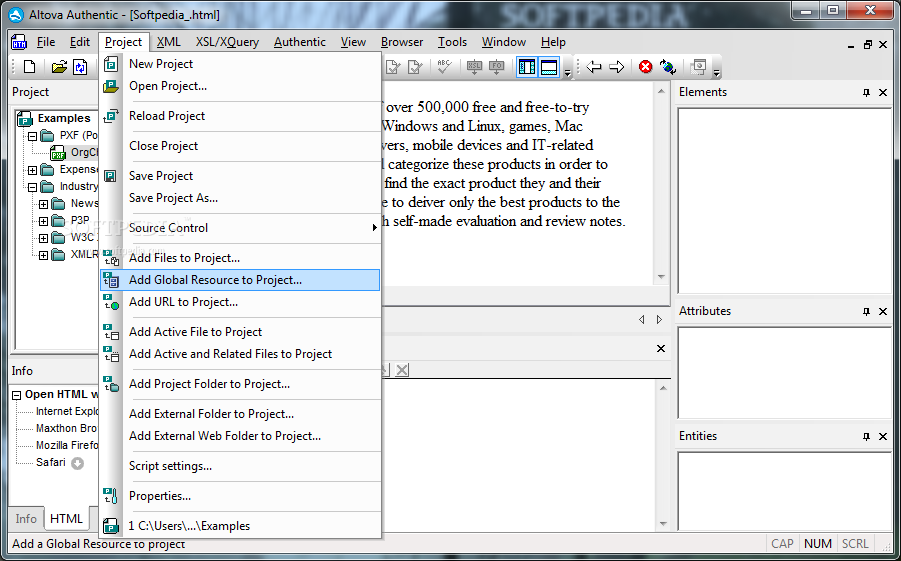This screenshot has height=561, width=901.
Task: Click the browser Forward arrow icon
Action: pos(617,67)
